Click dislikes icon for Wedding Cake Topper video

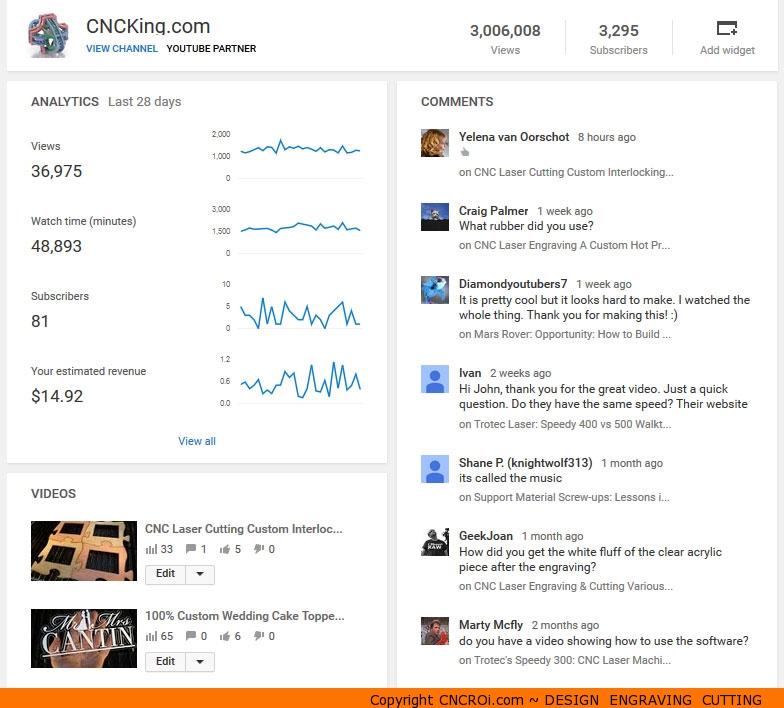coord(258,636)
